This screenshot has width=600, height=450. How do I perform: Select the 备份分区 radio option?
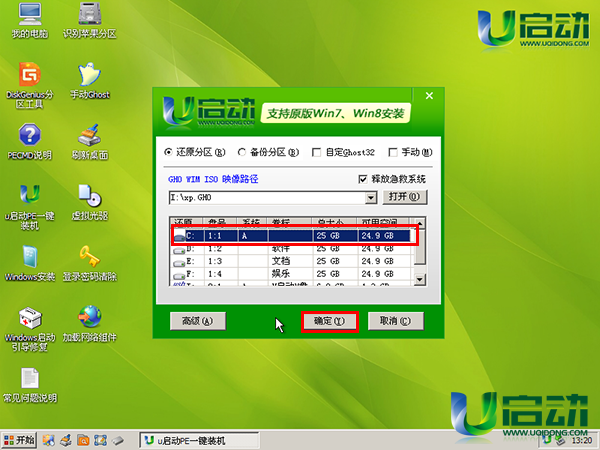coord(268,152)
